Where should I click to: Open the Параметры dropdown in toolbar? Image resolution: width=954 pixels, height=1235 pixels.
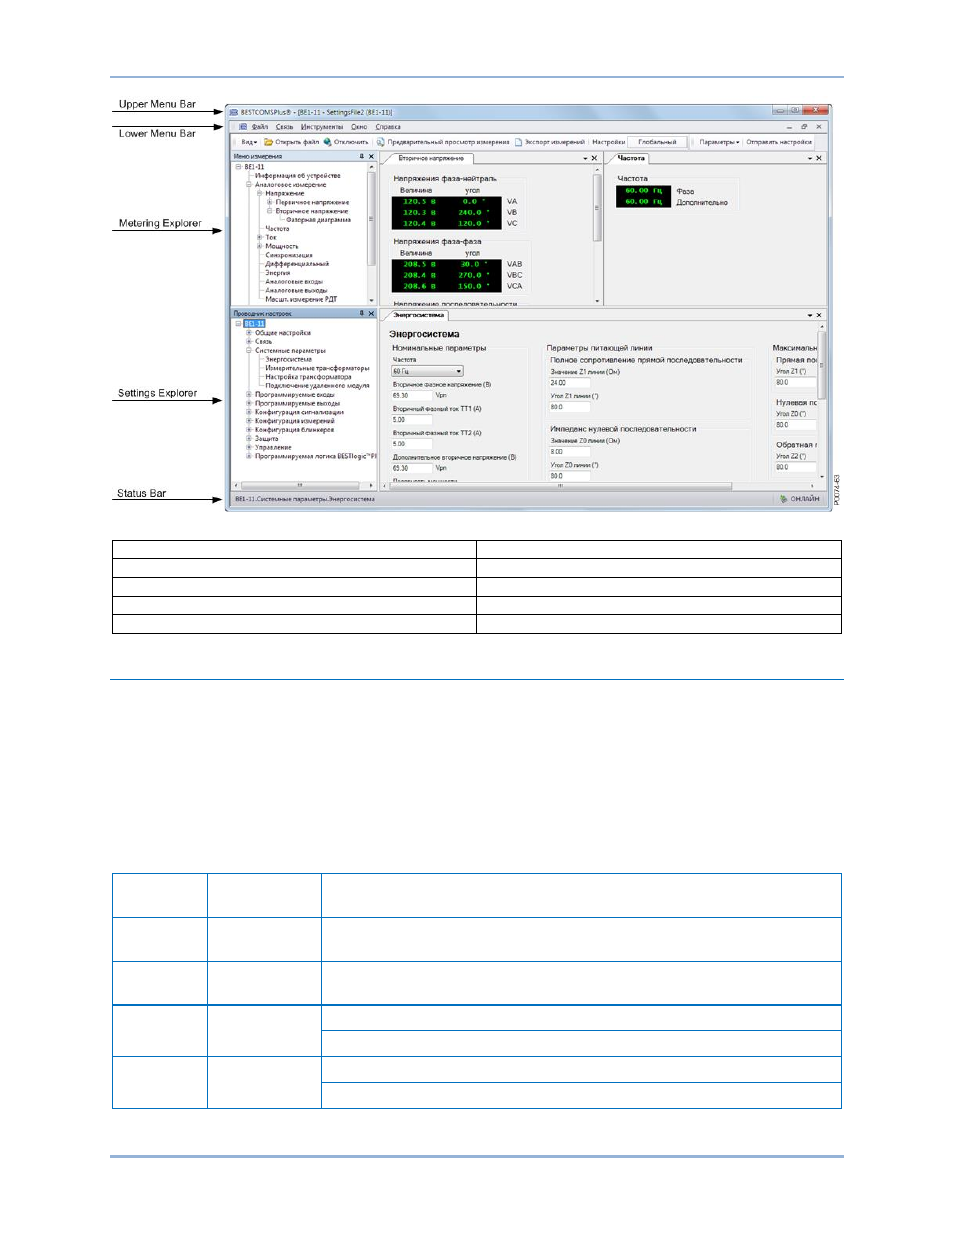tap(719, 142)
